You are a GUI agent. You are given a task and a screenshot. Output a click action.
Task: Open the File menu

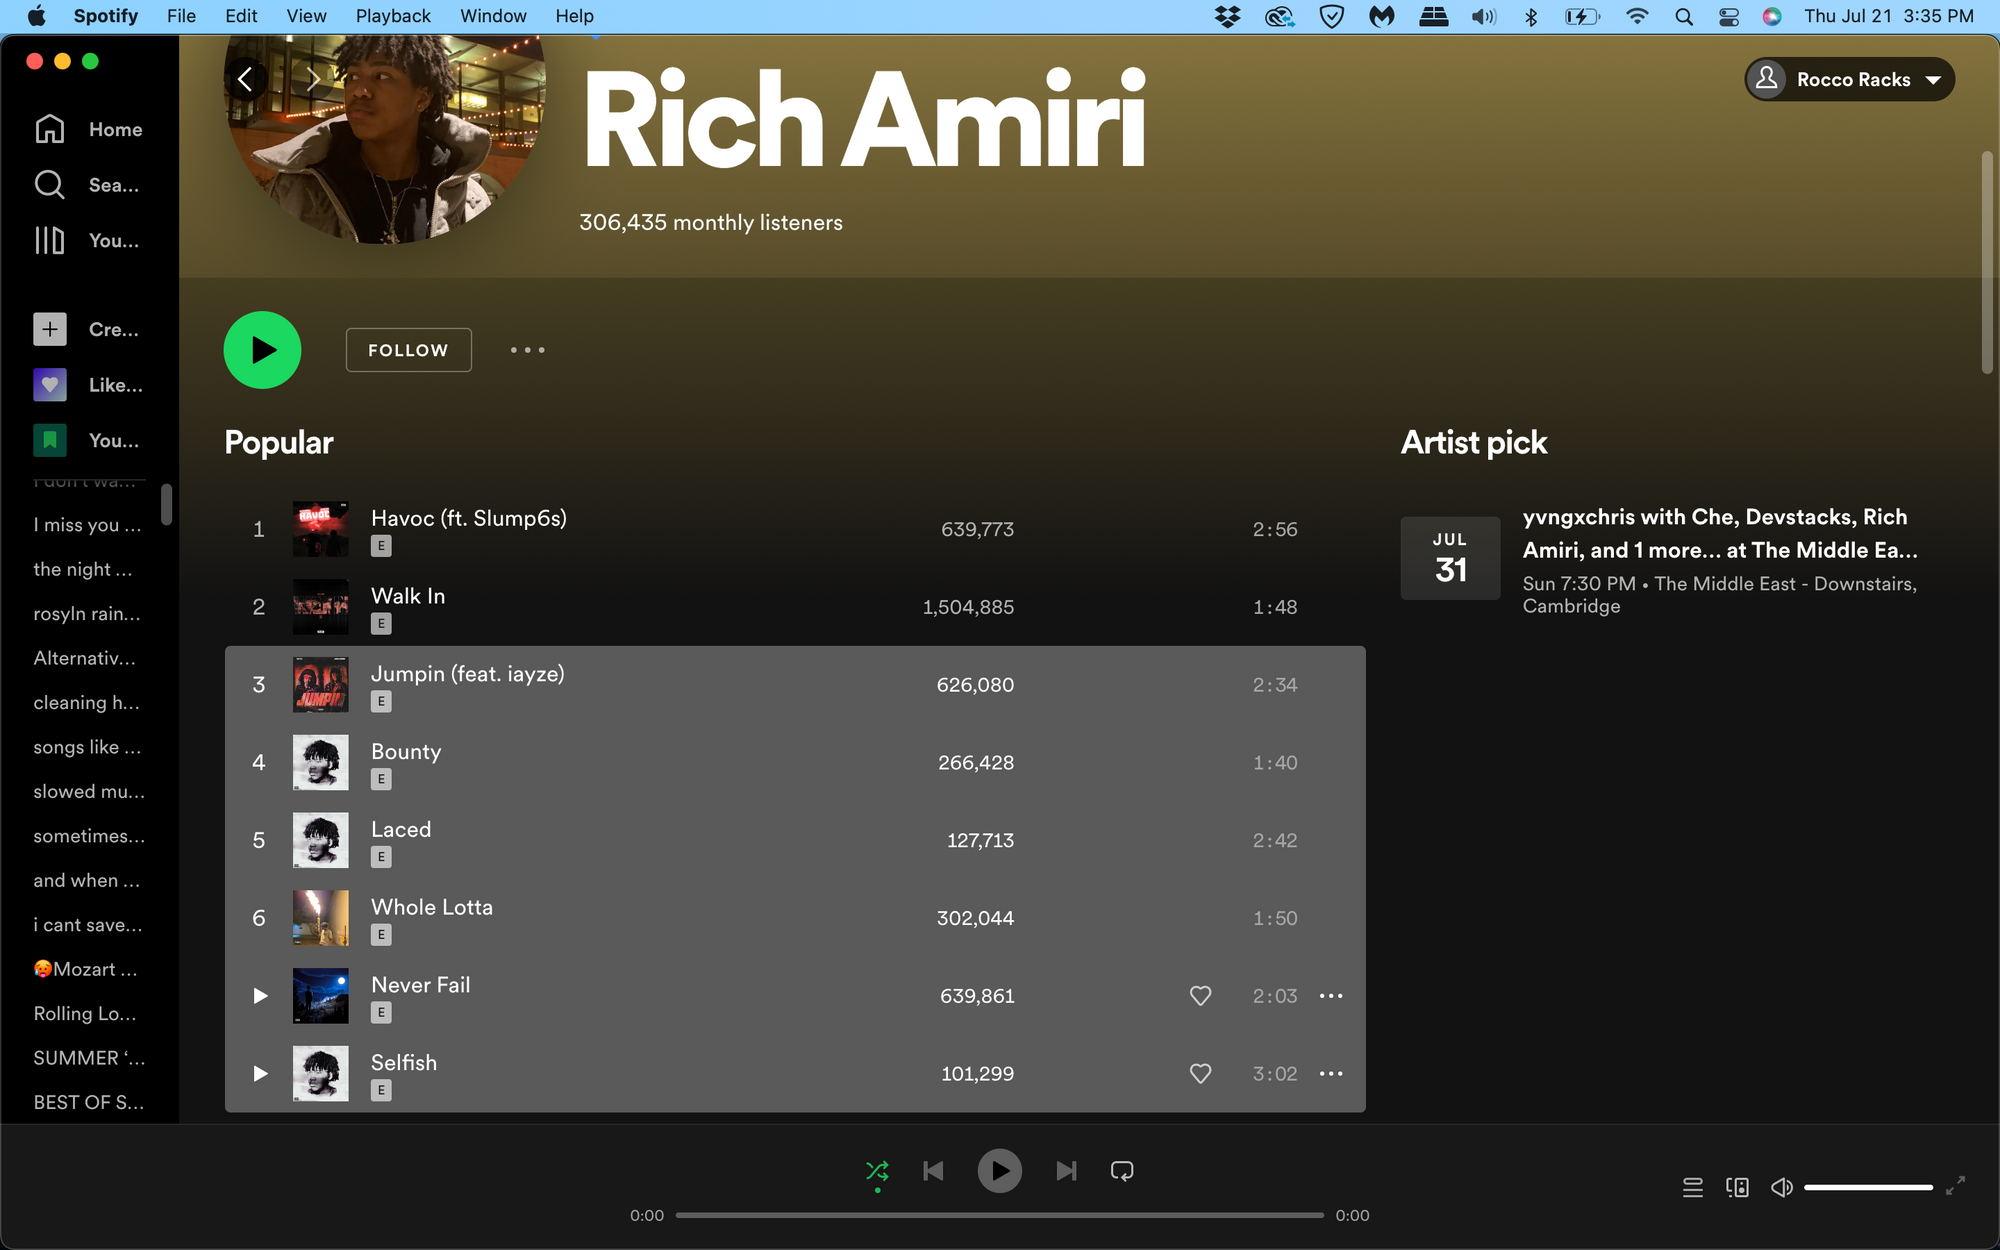click(181, 16)
